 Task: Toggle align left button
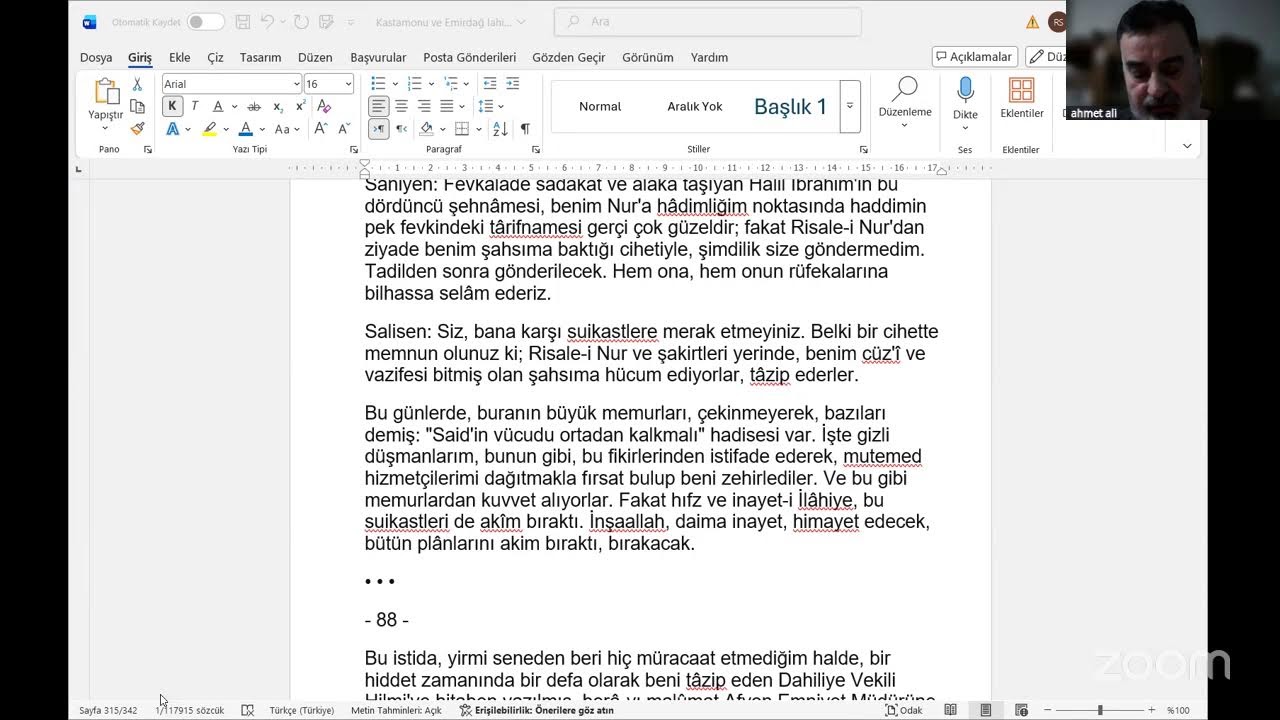coord(379,106)
